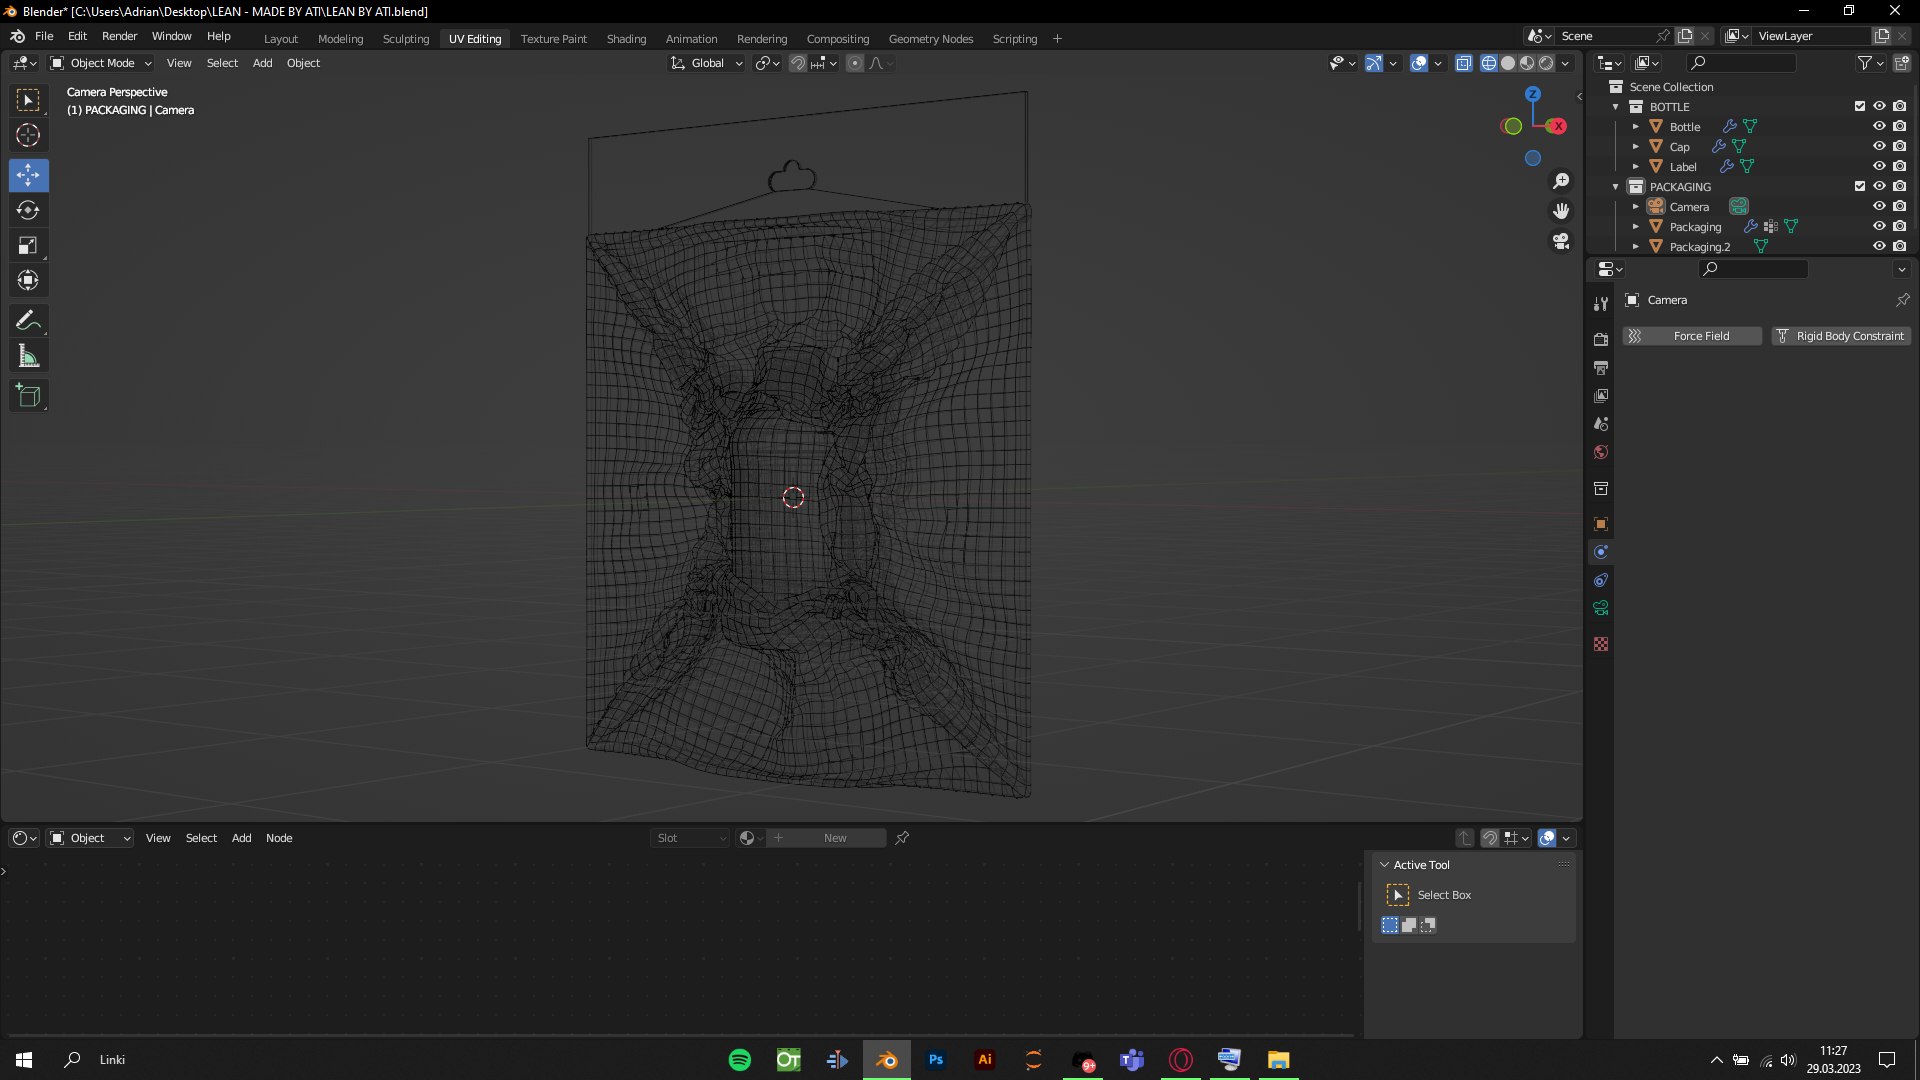The image size is (1920, 1080).
Task: Activate the Move tool
Action: [x=28, y=175]
